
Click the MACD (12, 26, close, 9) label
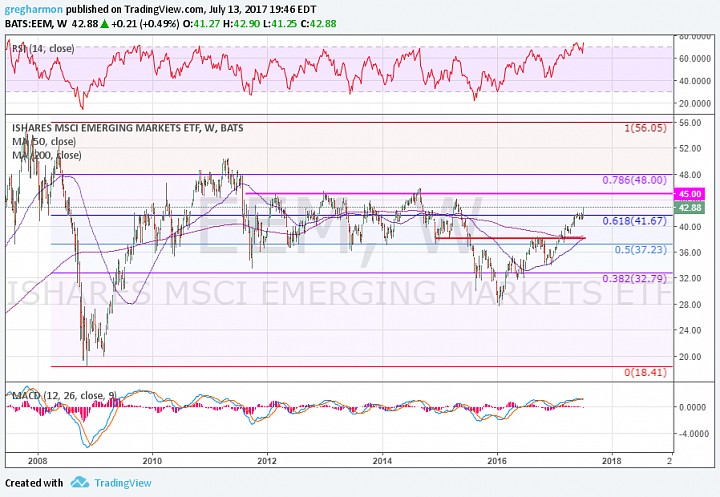pyautogui.click(x=64, y=395)
